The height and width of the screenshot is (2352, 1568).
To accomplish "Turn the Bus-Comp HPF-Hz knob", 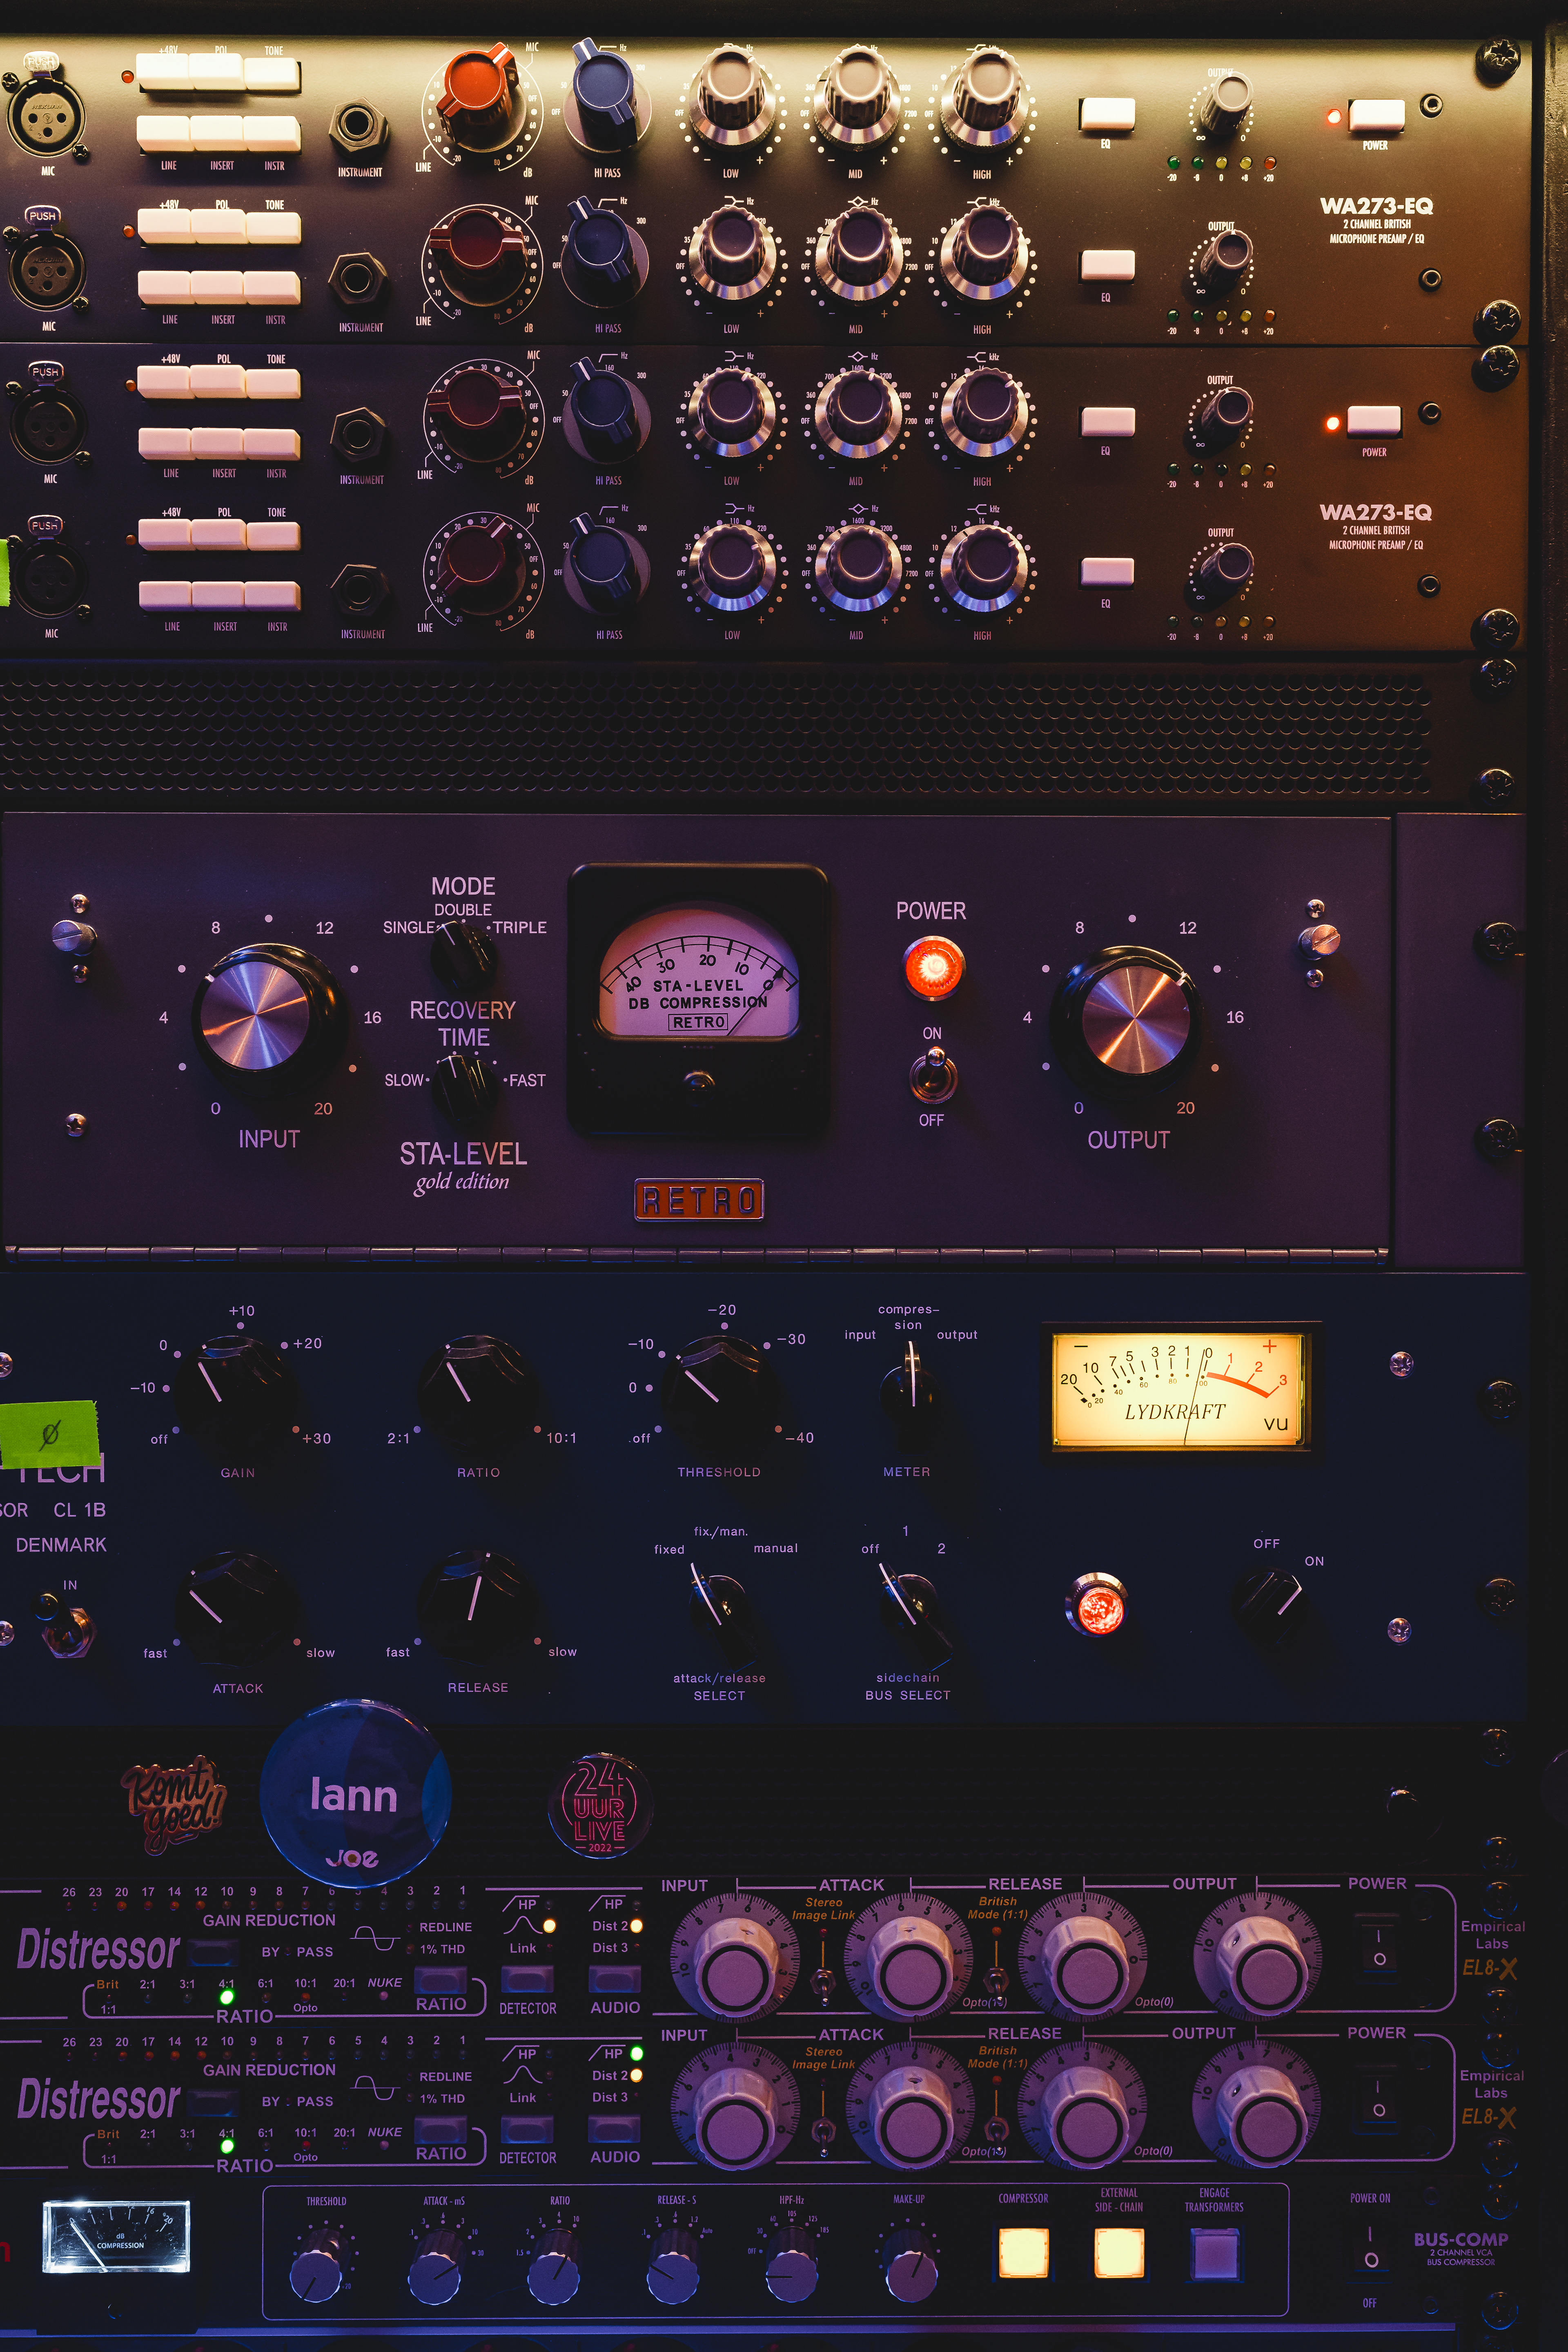I will pyautogui.click(x=793, y=2270).
